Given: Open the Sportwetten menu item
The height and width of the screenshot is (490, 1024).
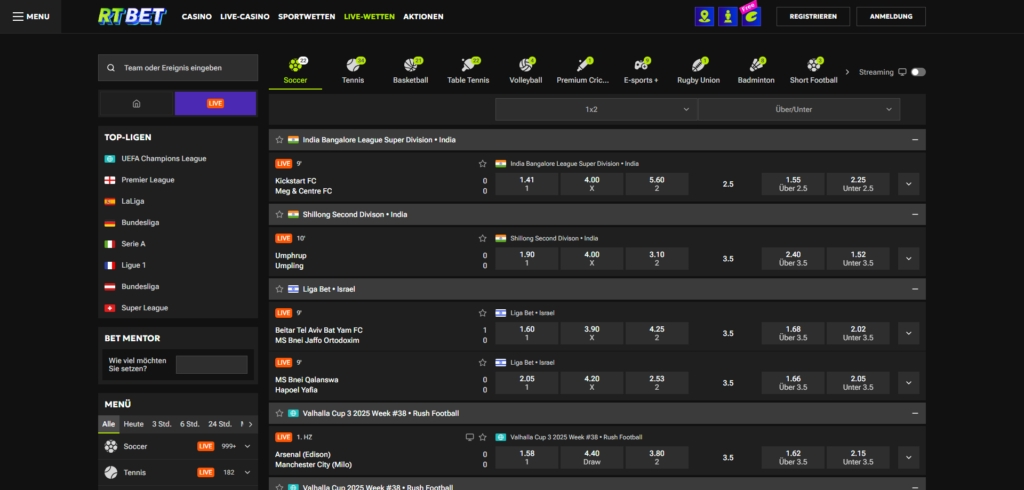Looking at the screenshot, I should tap(304, 17).
